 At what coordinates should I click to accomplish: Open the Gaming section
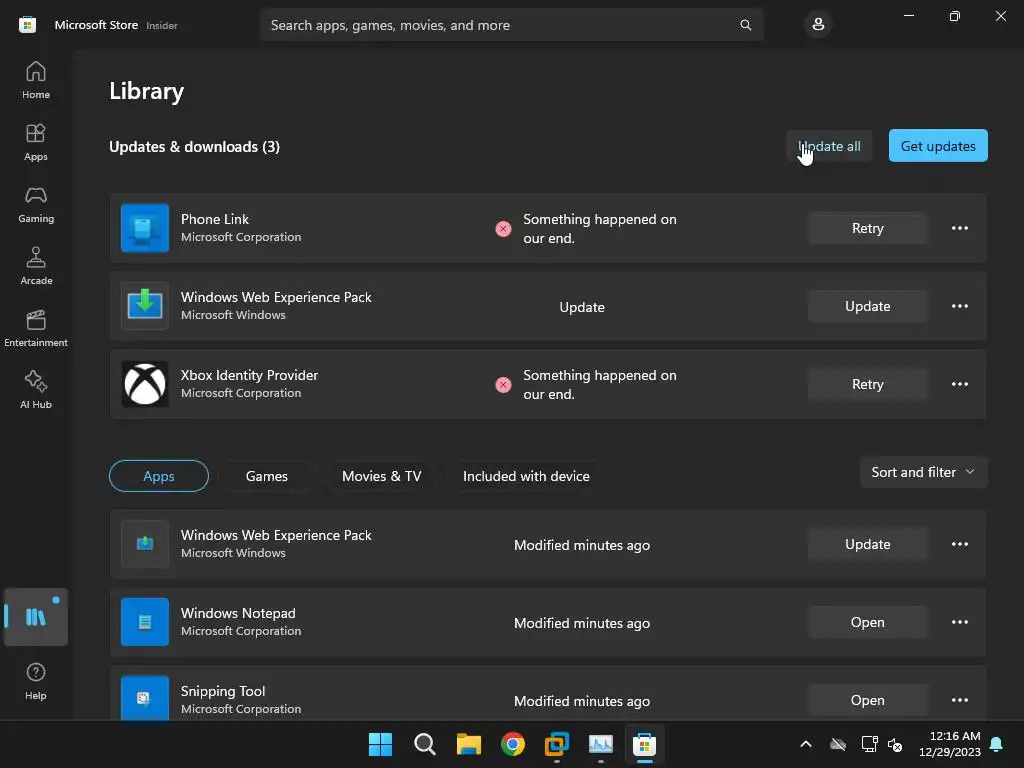click(36, 204)
